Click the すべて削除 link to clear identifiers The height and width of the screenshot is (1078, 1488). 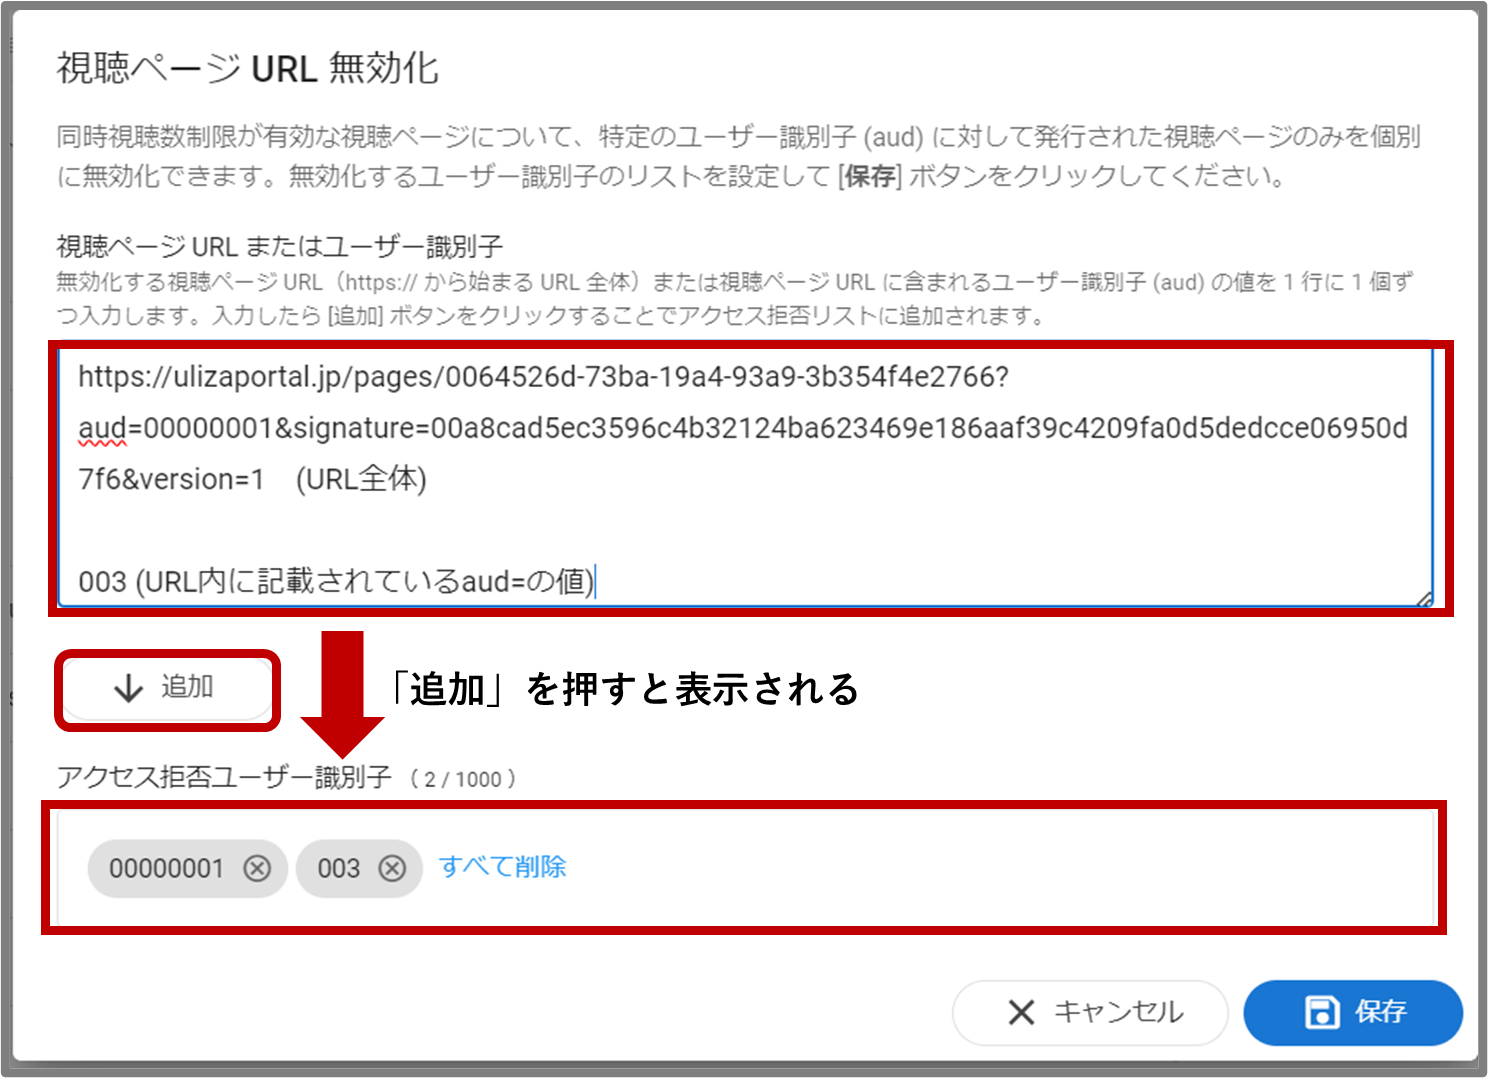(x=503, y=867)
